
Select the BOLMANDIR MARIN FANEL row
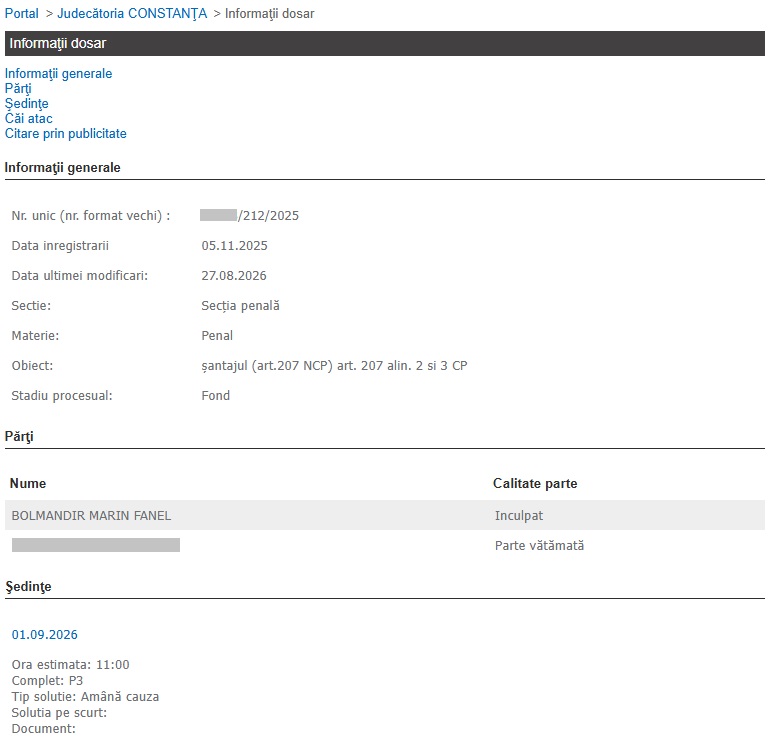click(x=385, y=515)
